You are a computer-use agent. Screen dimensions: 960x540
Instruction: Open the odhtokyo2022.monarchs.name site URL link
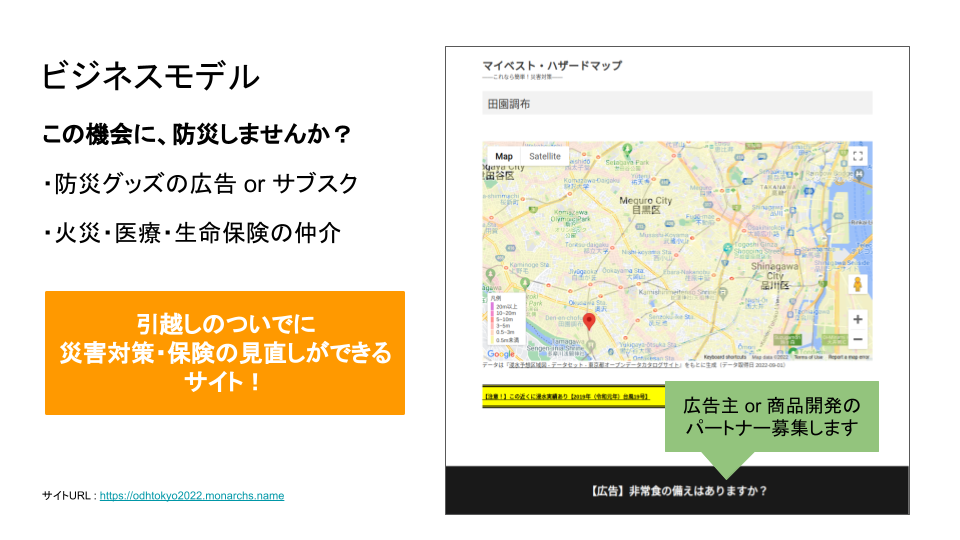192,495
